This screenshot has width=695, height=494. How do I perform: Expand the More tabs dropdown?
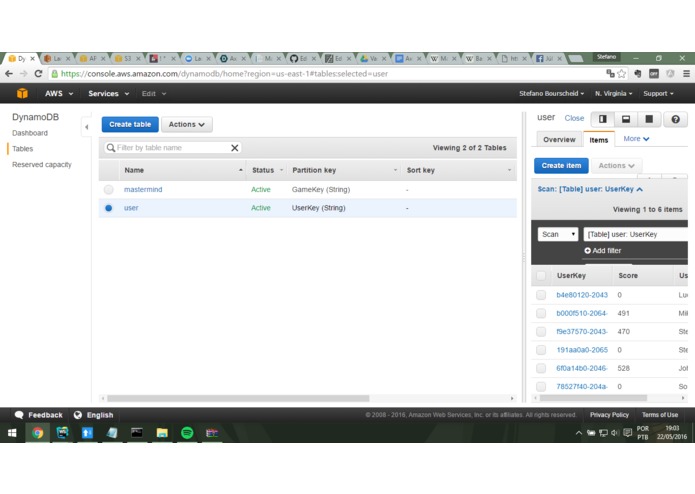click(x=636, y=139)
